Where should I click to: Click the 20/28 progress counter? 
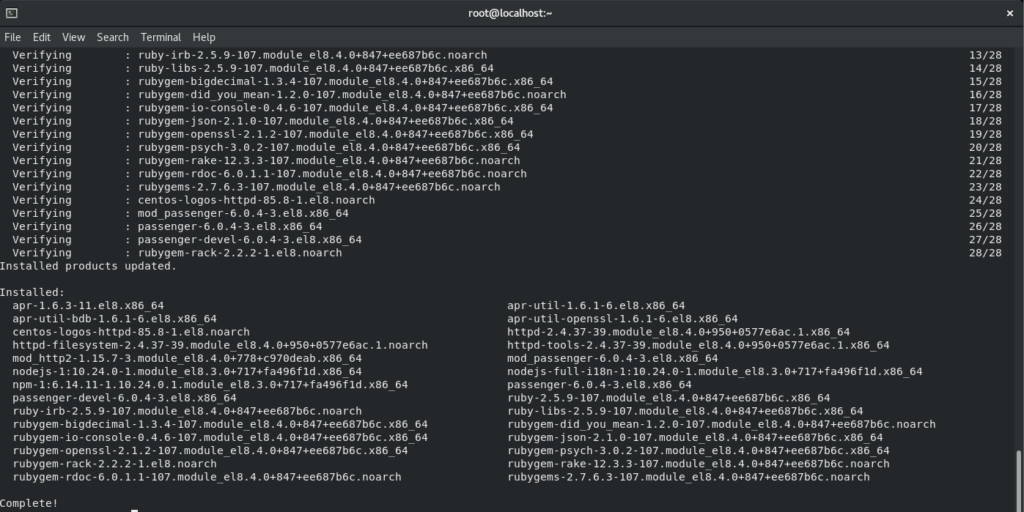[x=985, y=147]
